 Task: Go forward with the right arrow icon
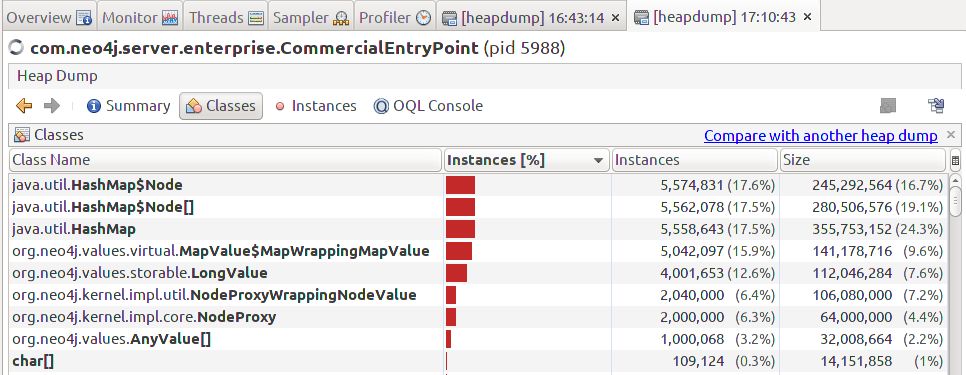pos(52,106)
